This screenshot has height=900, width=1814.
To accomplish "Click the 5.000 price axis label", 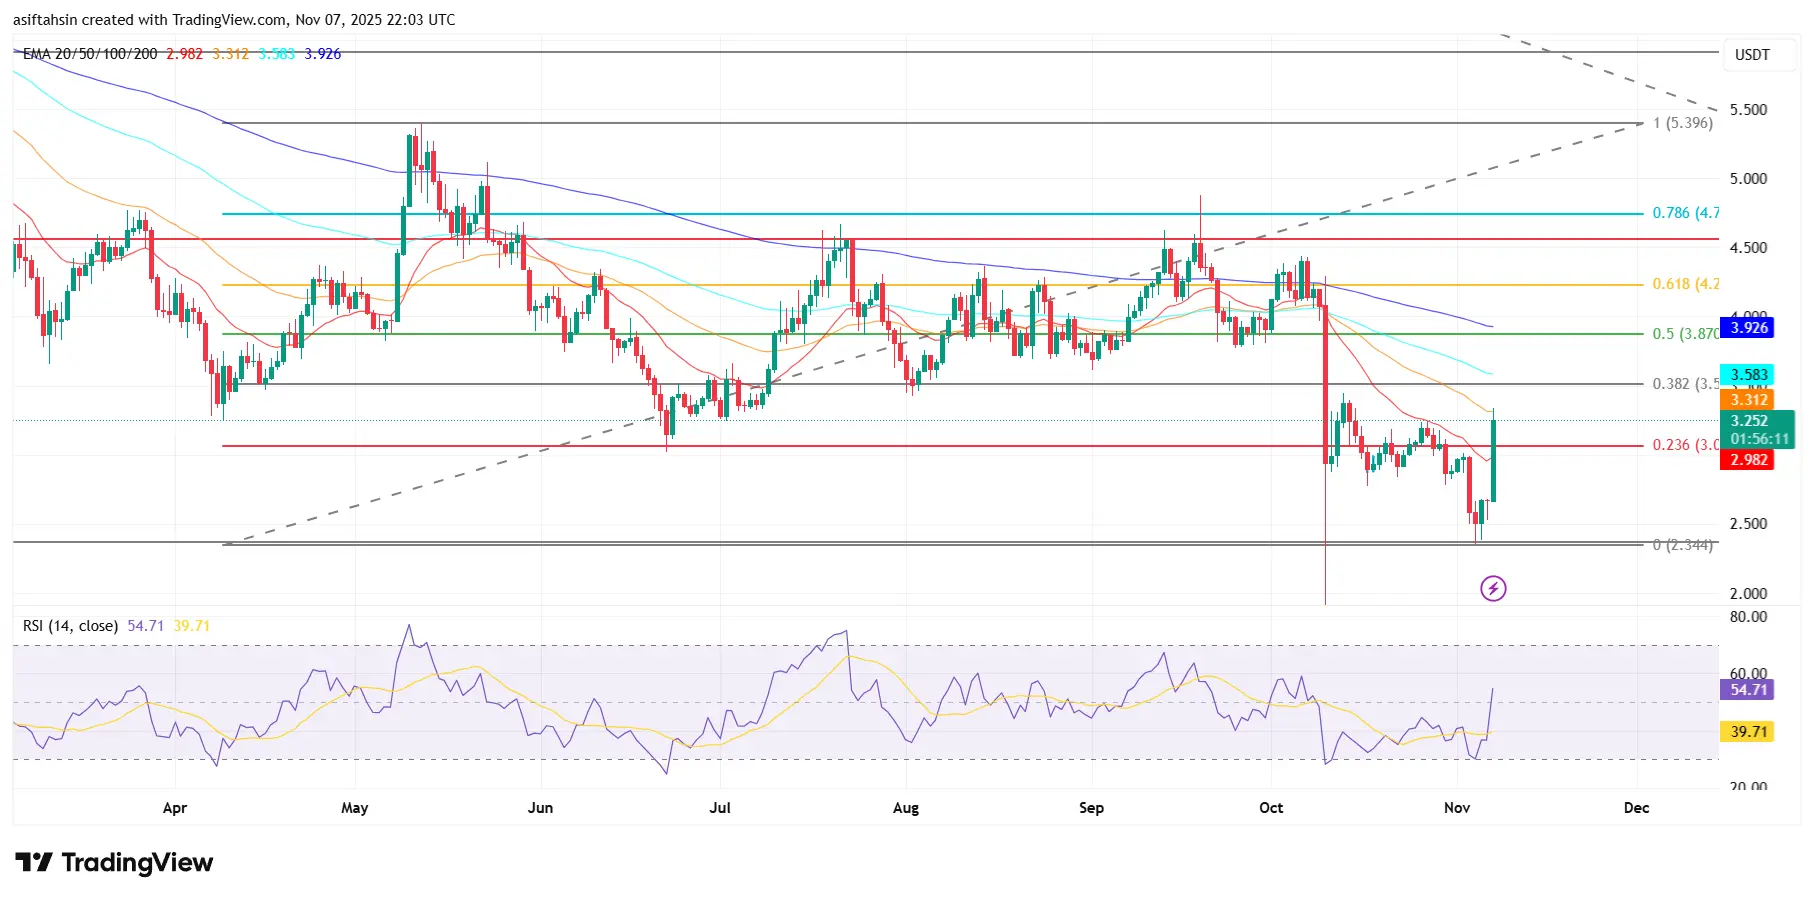I will coord(1748,179).
